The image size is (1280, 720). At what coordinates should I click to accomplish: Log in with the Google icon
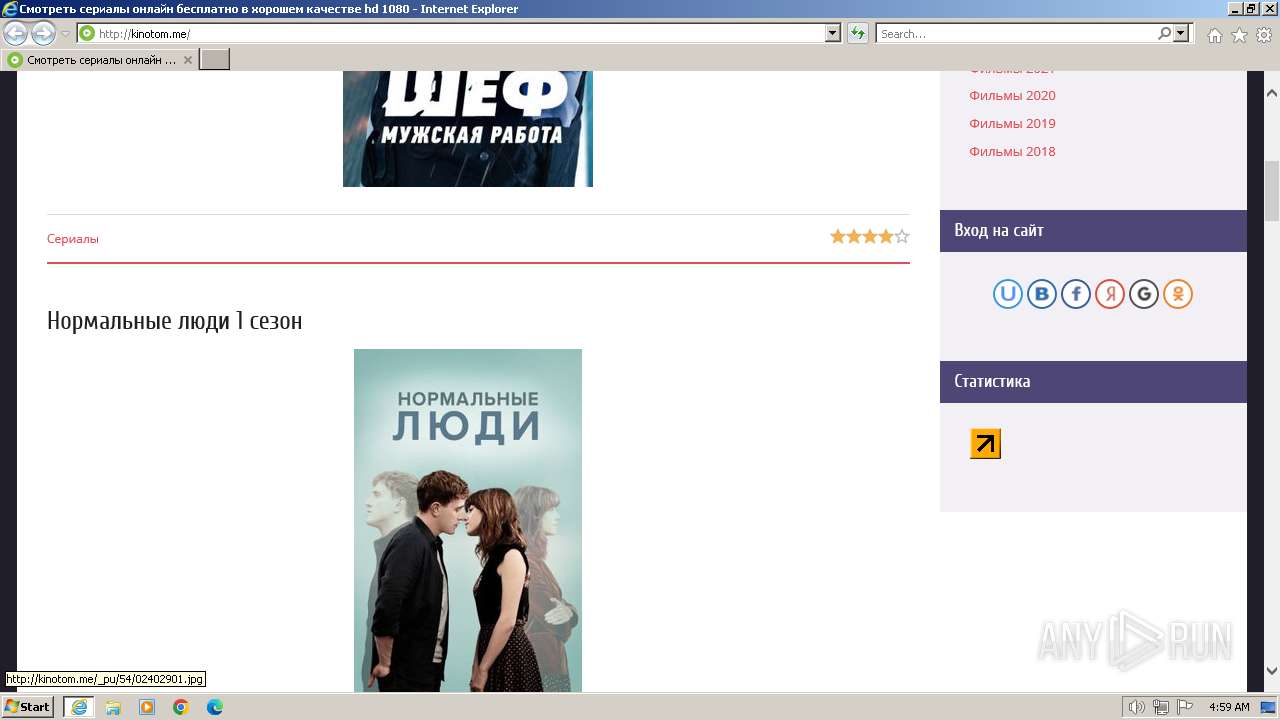click(1144, 294)
